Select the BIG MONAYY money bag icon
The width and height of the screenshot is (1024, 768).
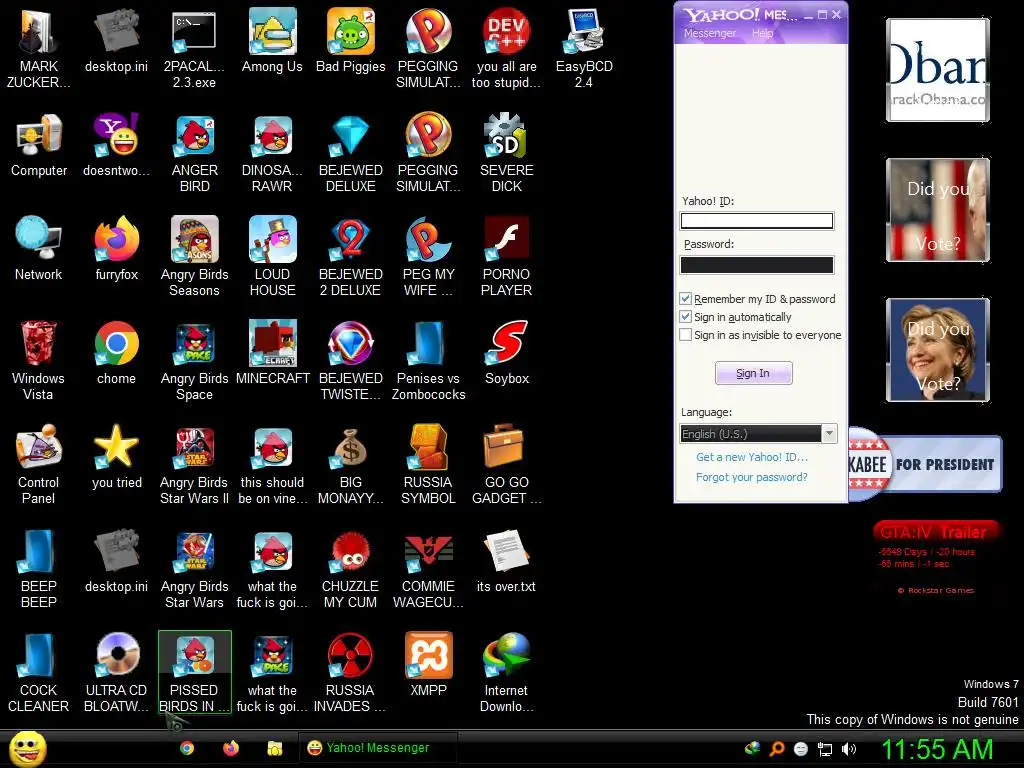point(351,464)
